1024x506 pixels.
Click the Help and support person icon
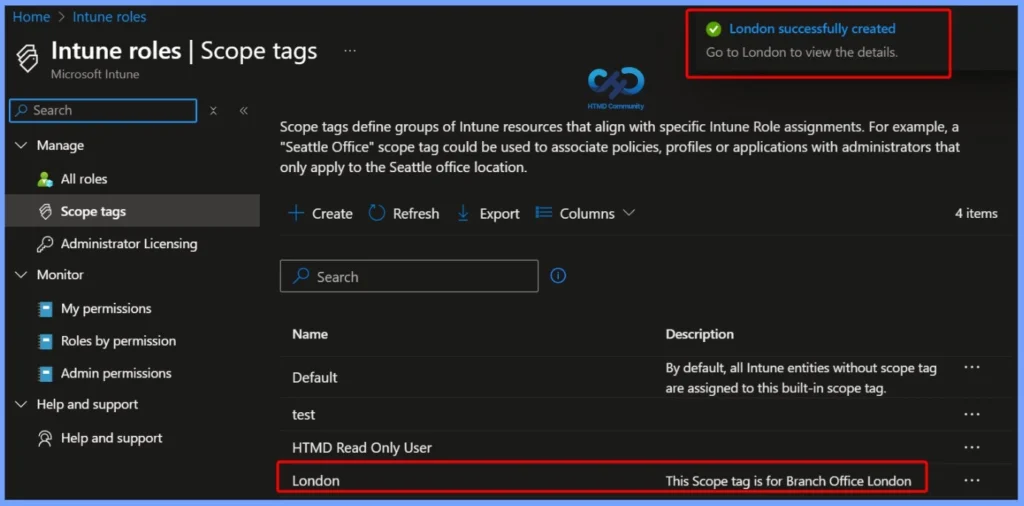[x=45, y=438]
